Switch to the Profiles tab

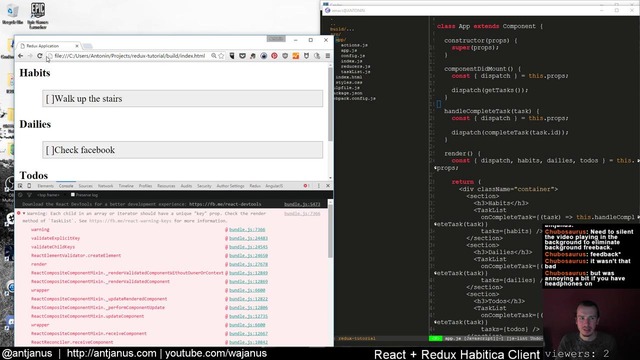pyautogui.click(x=145, y=186)
